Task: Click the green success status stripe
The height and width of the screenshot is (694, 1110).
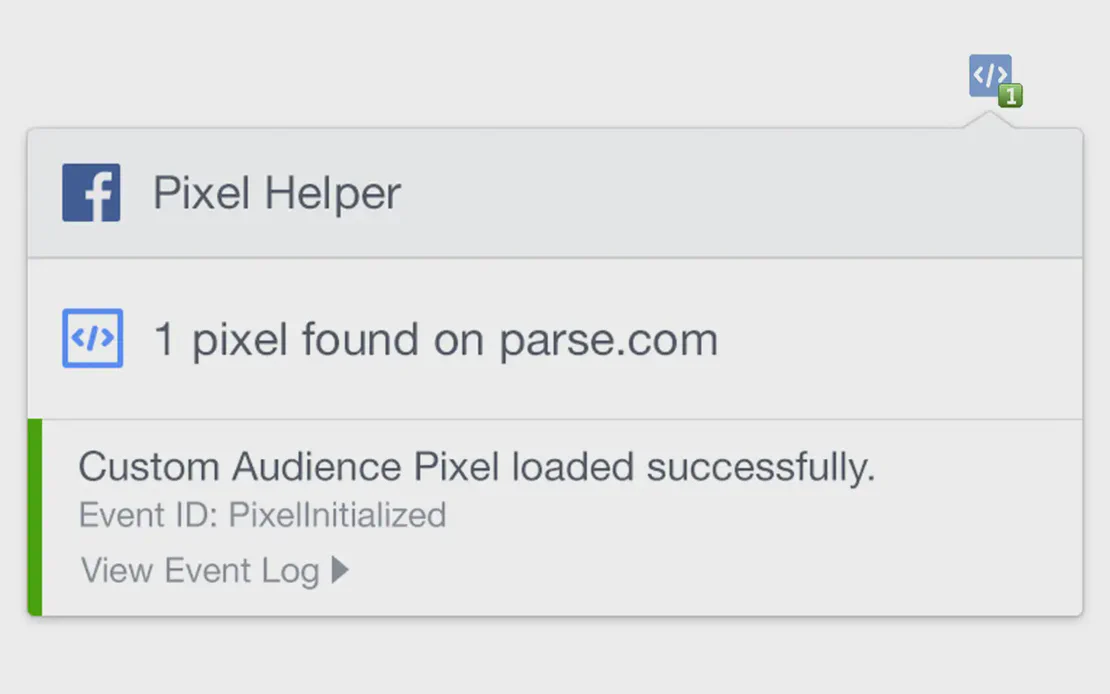Action: [35, 517]
